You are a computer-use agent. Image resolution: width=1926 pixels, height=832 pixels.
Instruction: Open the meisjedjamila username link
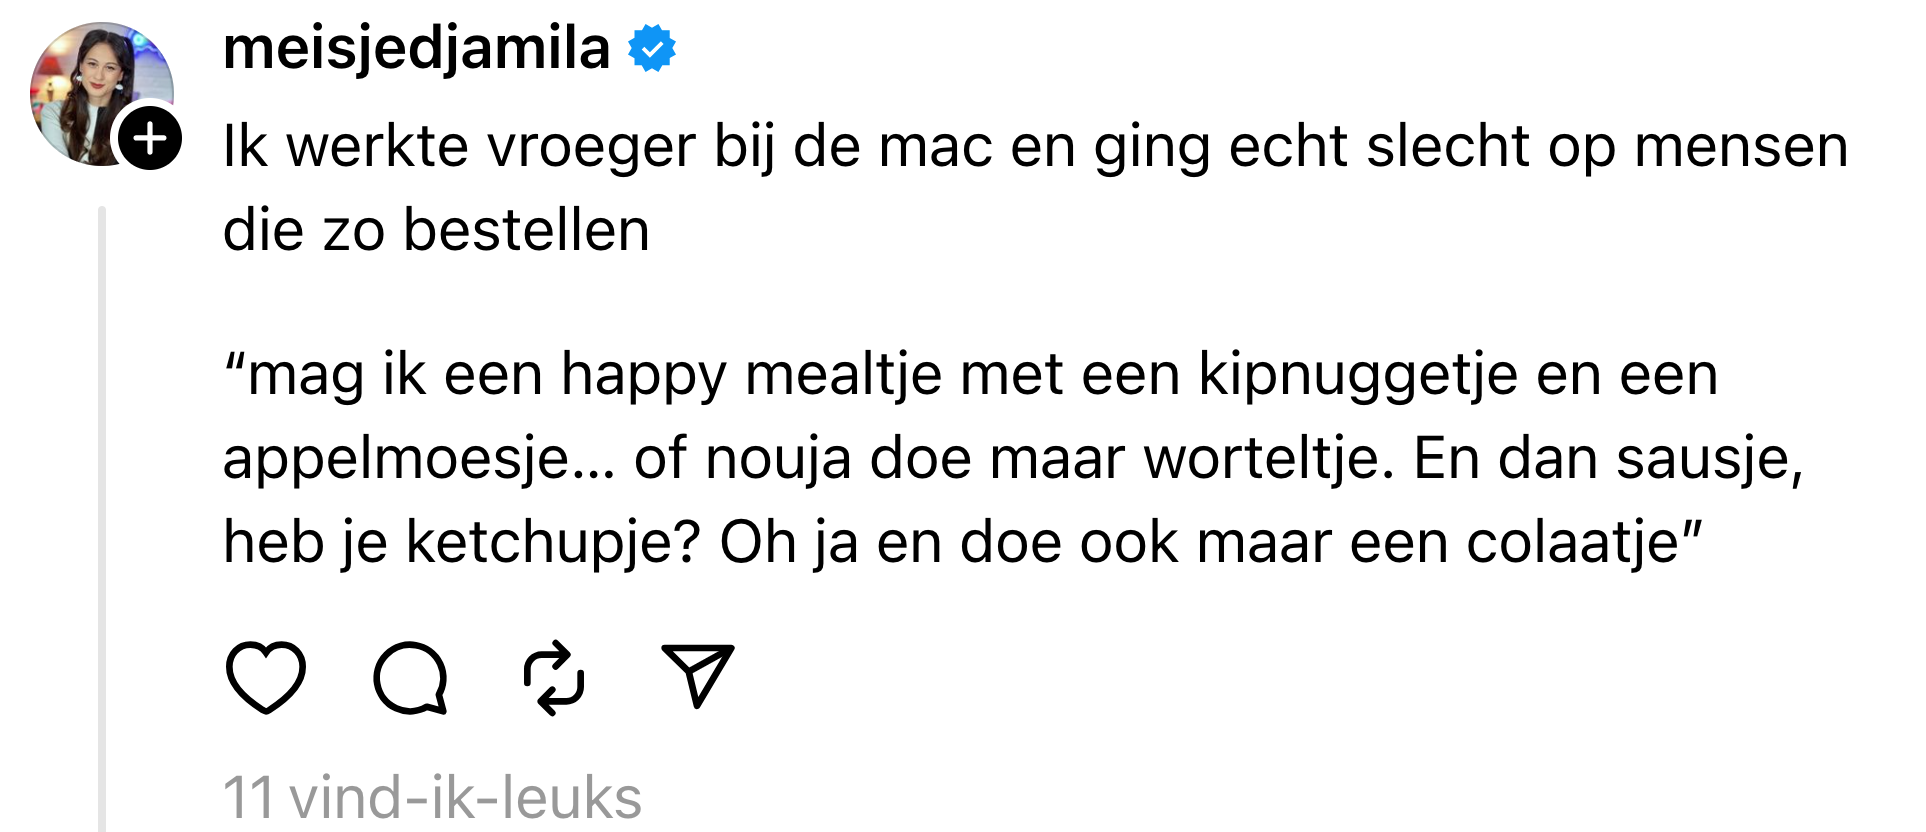[x=416, y=48]
